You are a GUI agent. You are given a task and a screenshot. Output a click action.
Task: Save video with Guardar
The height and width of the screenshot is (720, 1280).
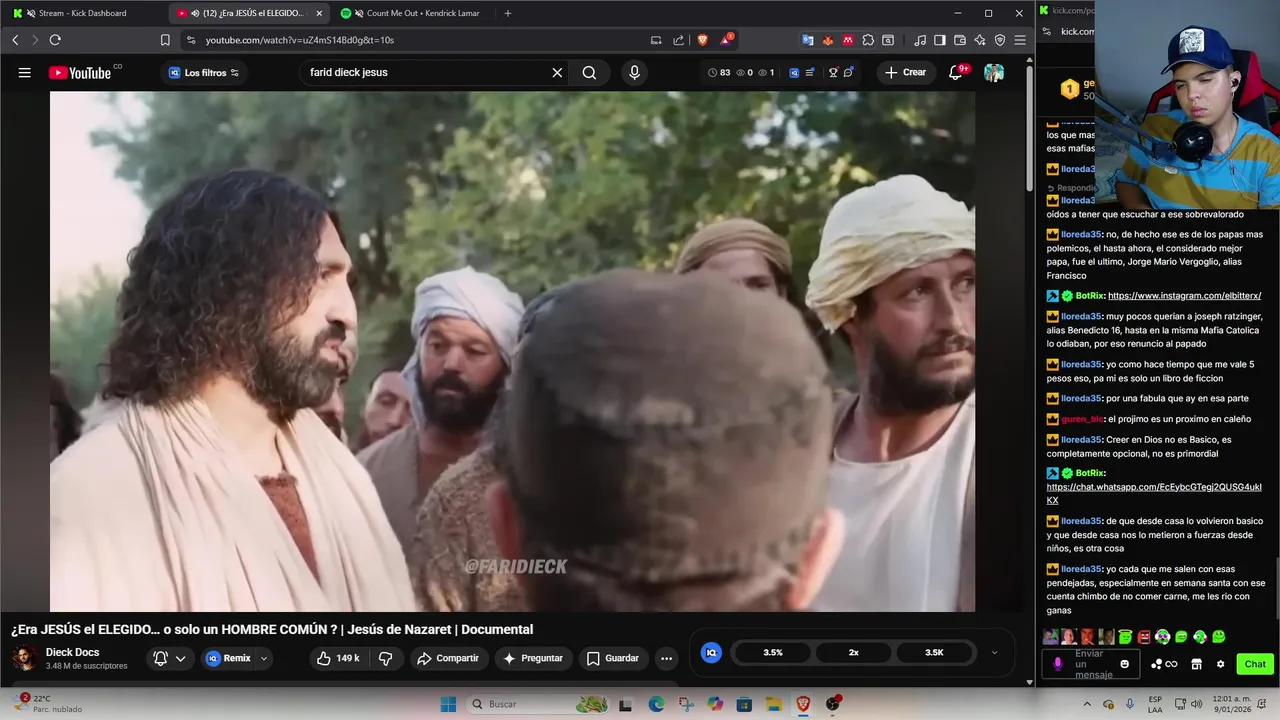click(612, 658)
